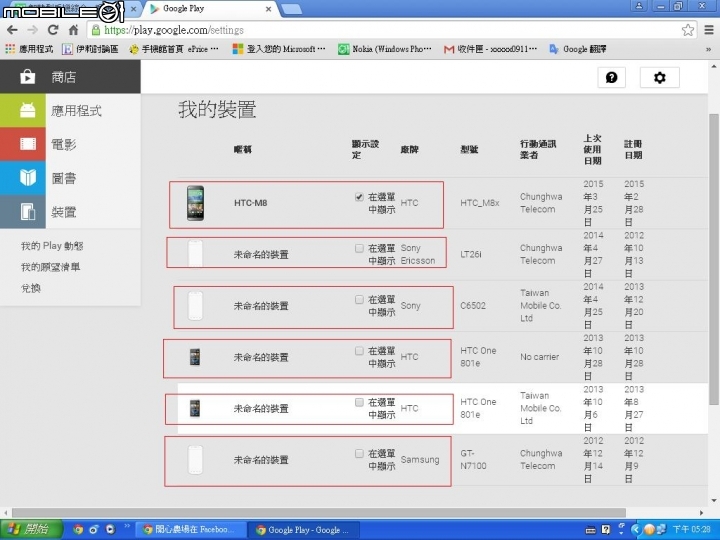Open the apps grid bookmark icon
The height and width of the screenshot is (540, 720).
pyautogui.click(x=10, y=49)
